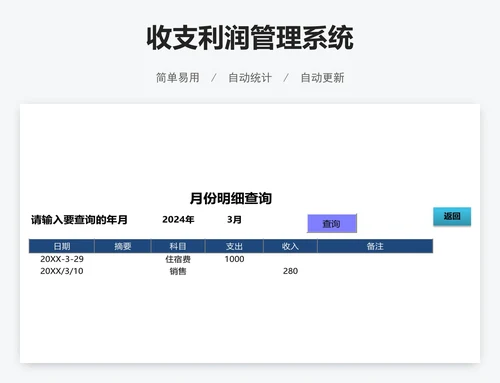Click the 摘要 column header
The width and height of the screenshot is (500, 383).
[x=123, y=246]
